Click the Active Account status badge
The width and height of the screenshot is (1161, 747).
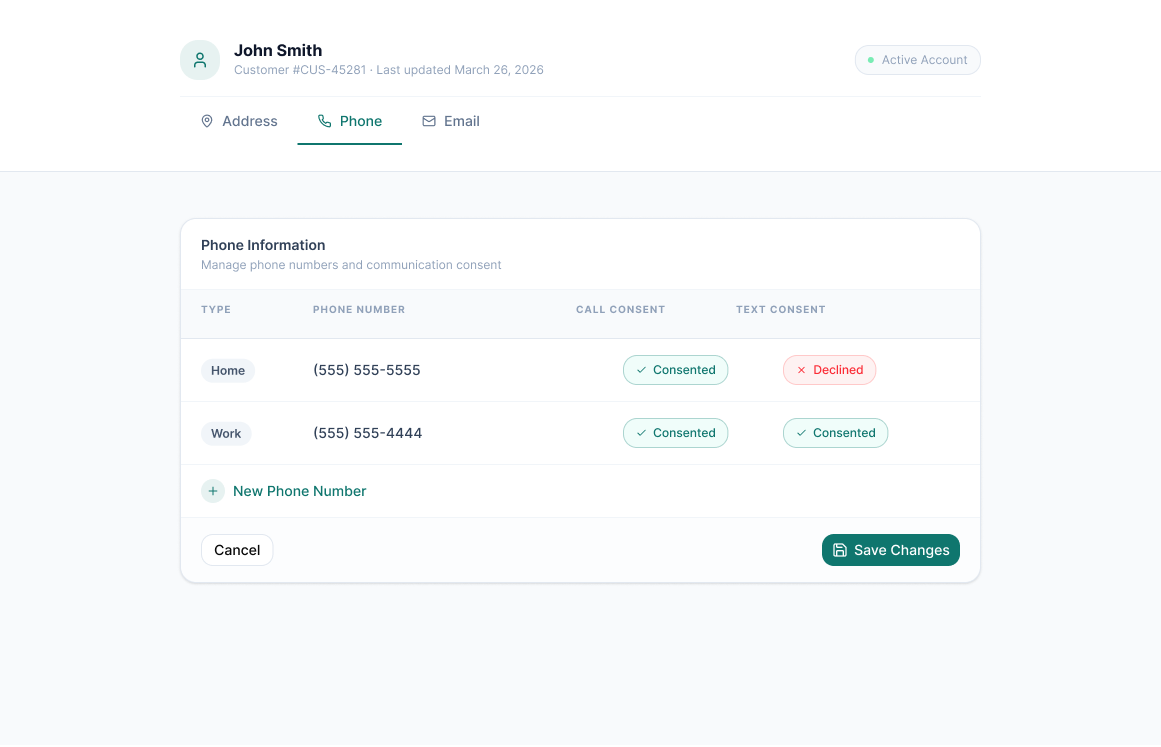pos(917,60)
